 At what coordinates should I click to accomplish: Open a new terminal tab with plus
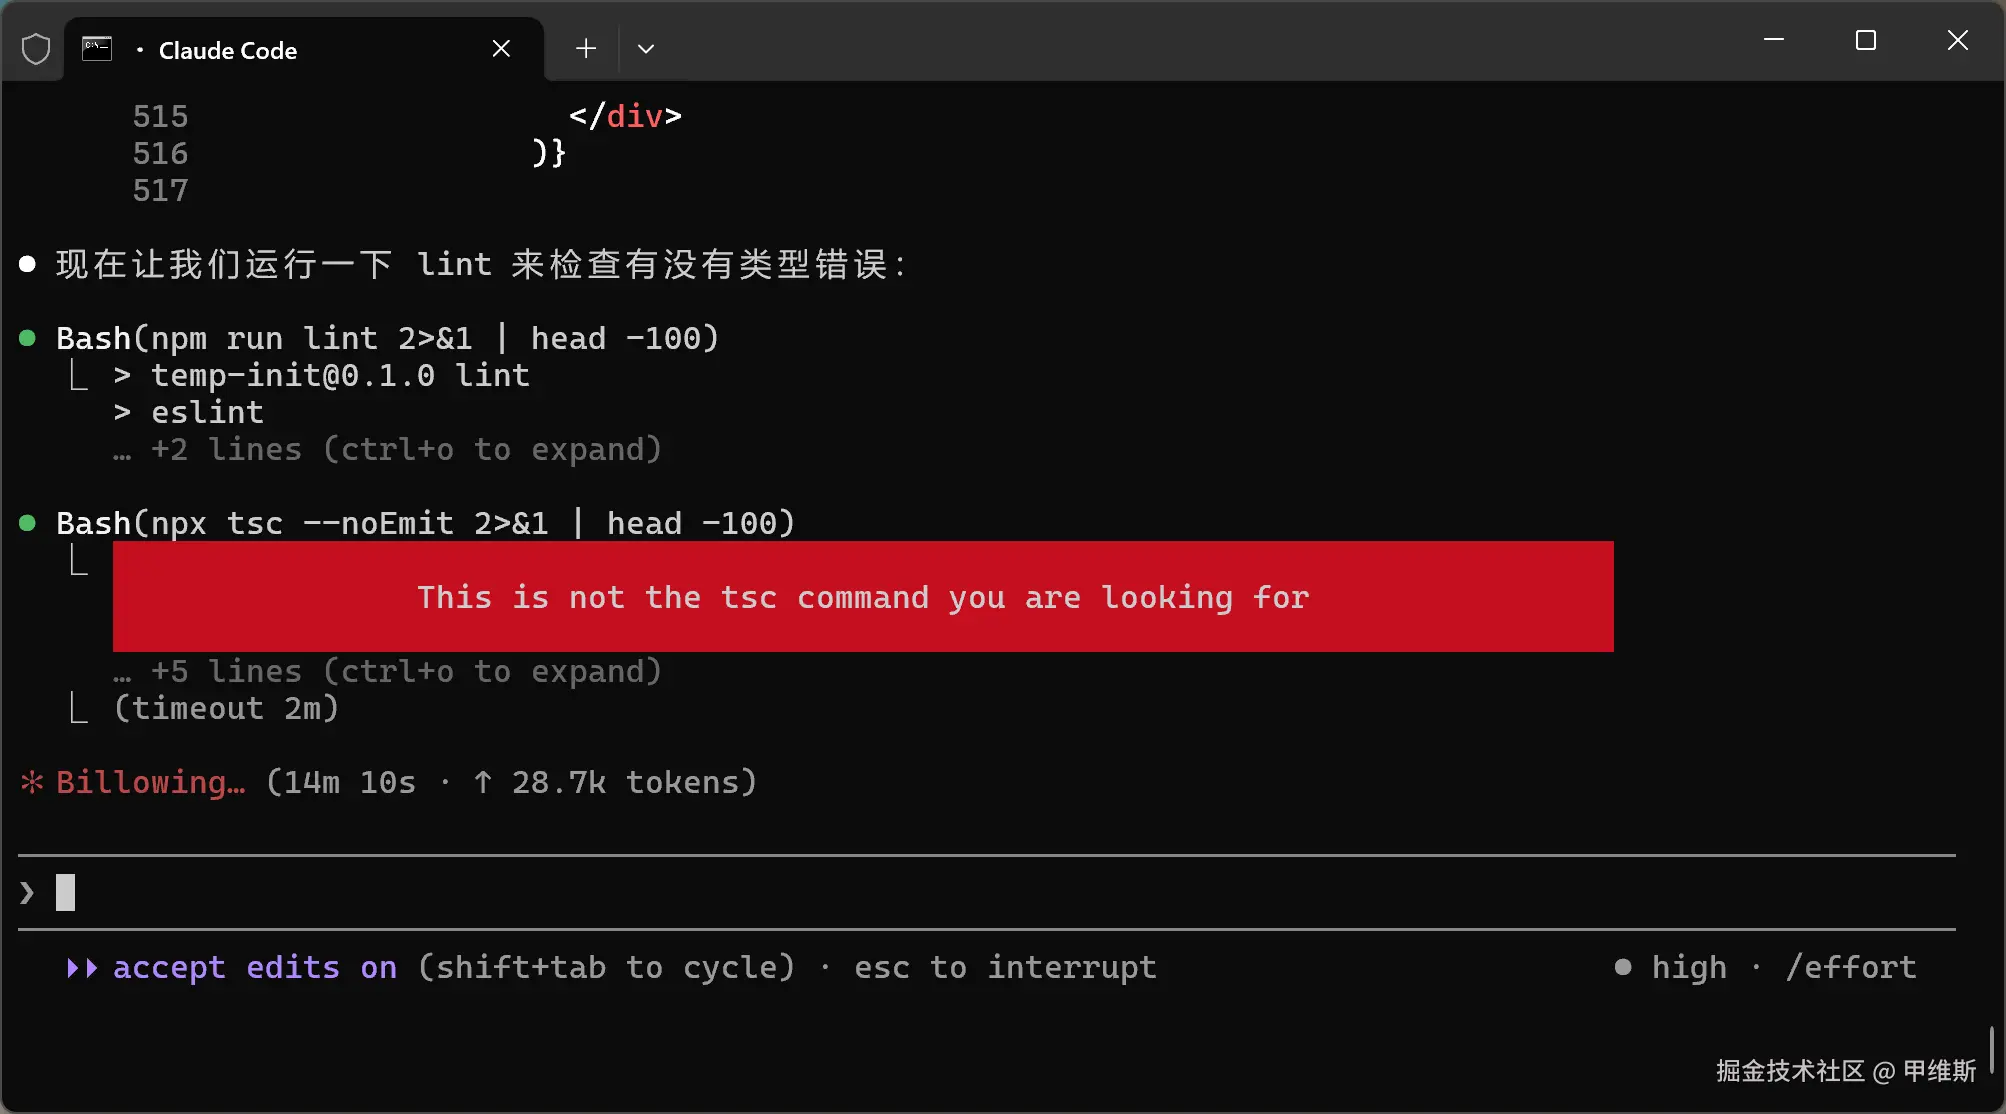click(586, 48)
